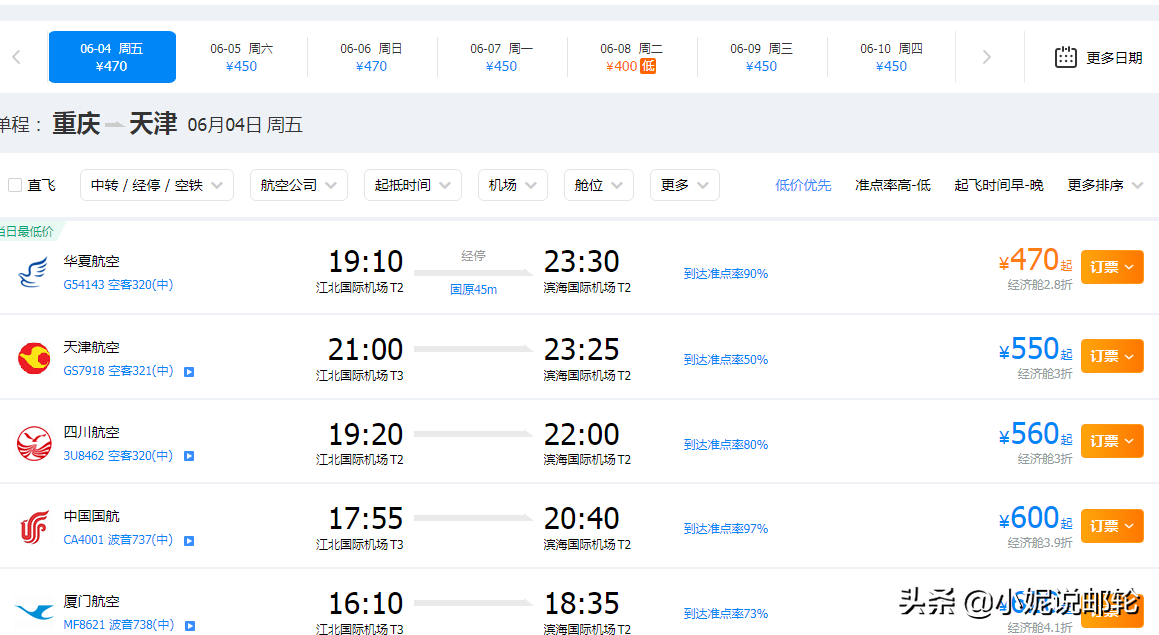Viewport: 1159px width, 635px height.
Task: Click the Tianjin Airlines logo
Action: coord(34,358)
